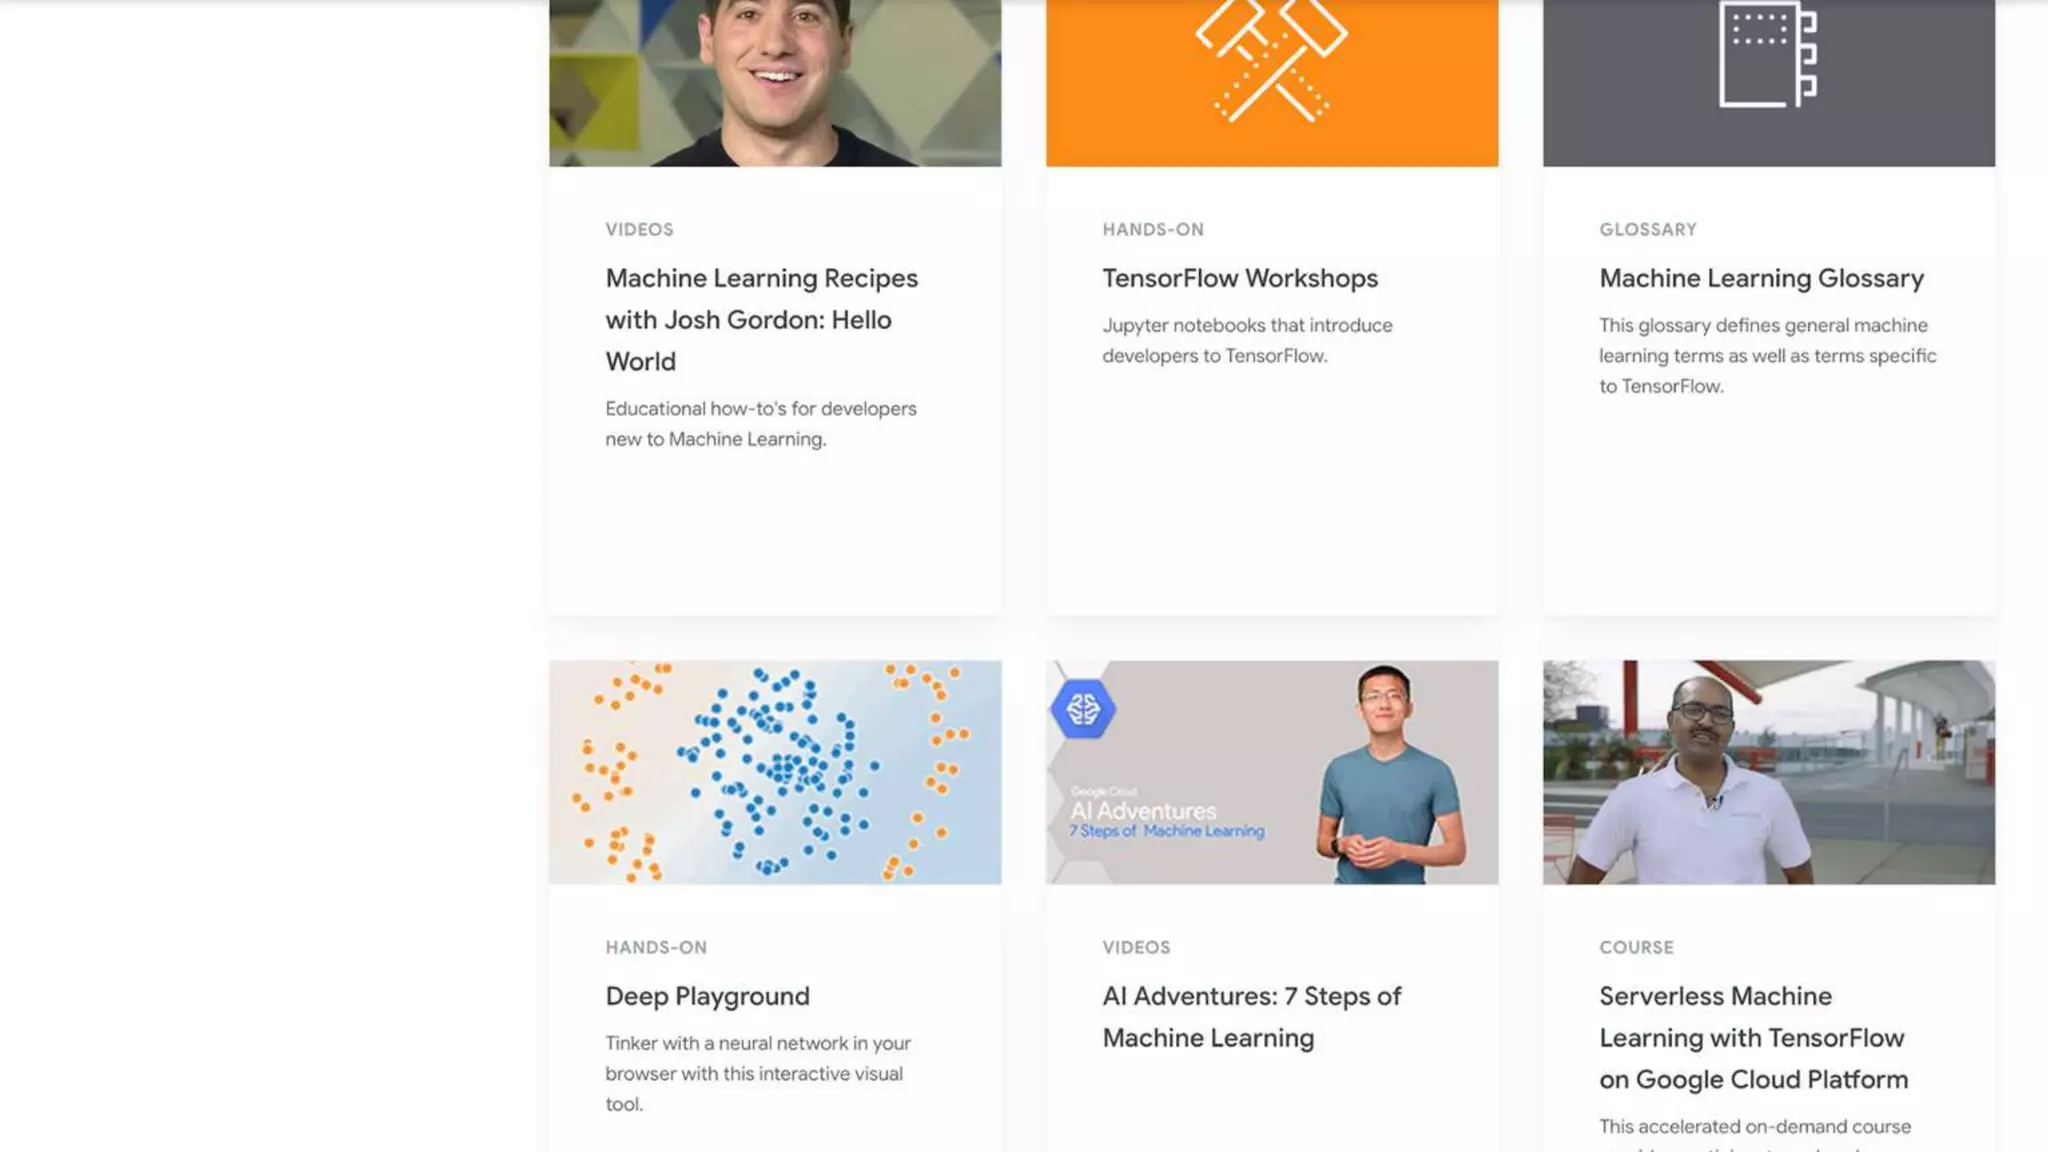This screenshot has height=1152, width=2048.
Task: Click the notebook icon on the gray glossary banner
Action: [1768, 53]
